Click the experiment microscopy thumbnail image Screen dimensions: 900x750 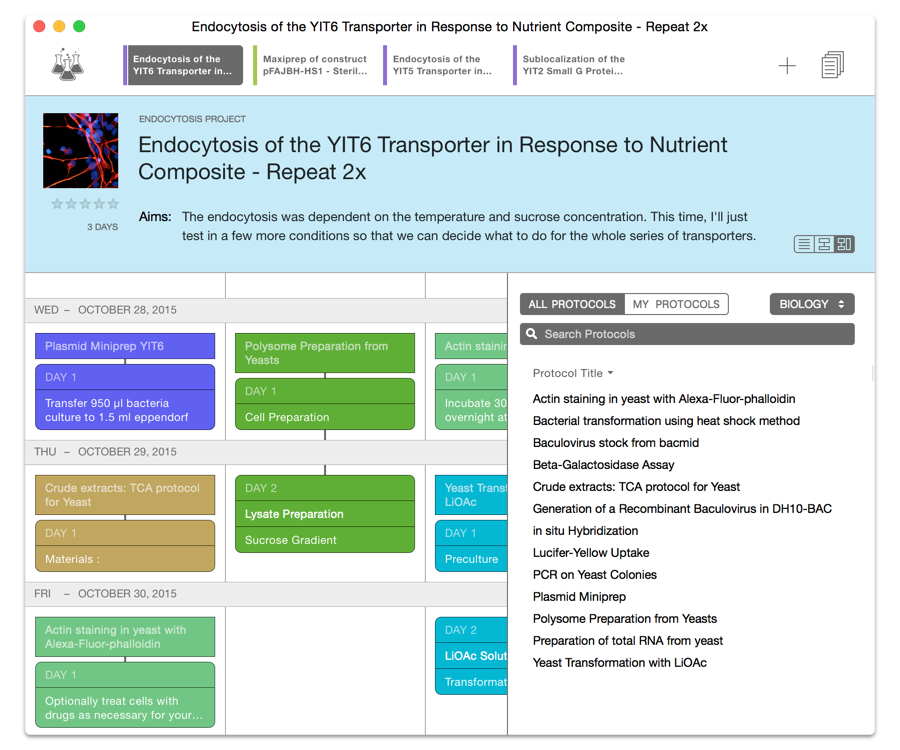tap(80, 151)
